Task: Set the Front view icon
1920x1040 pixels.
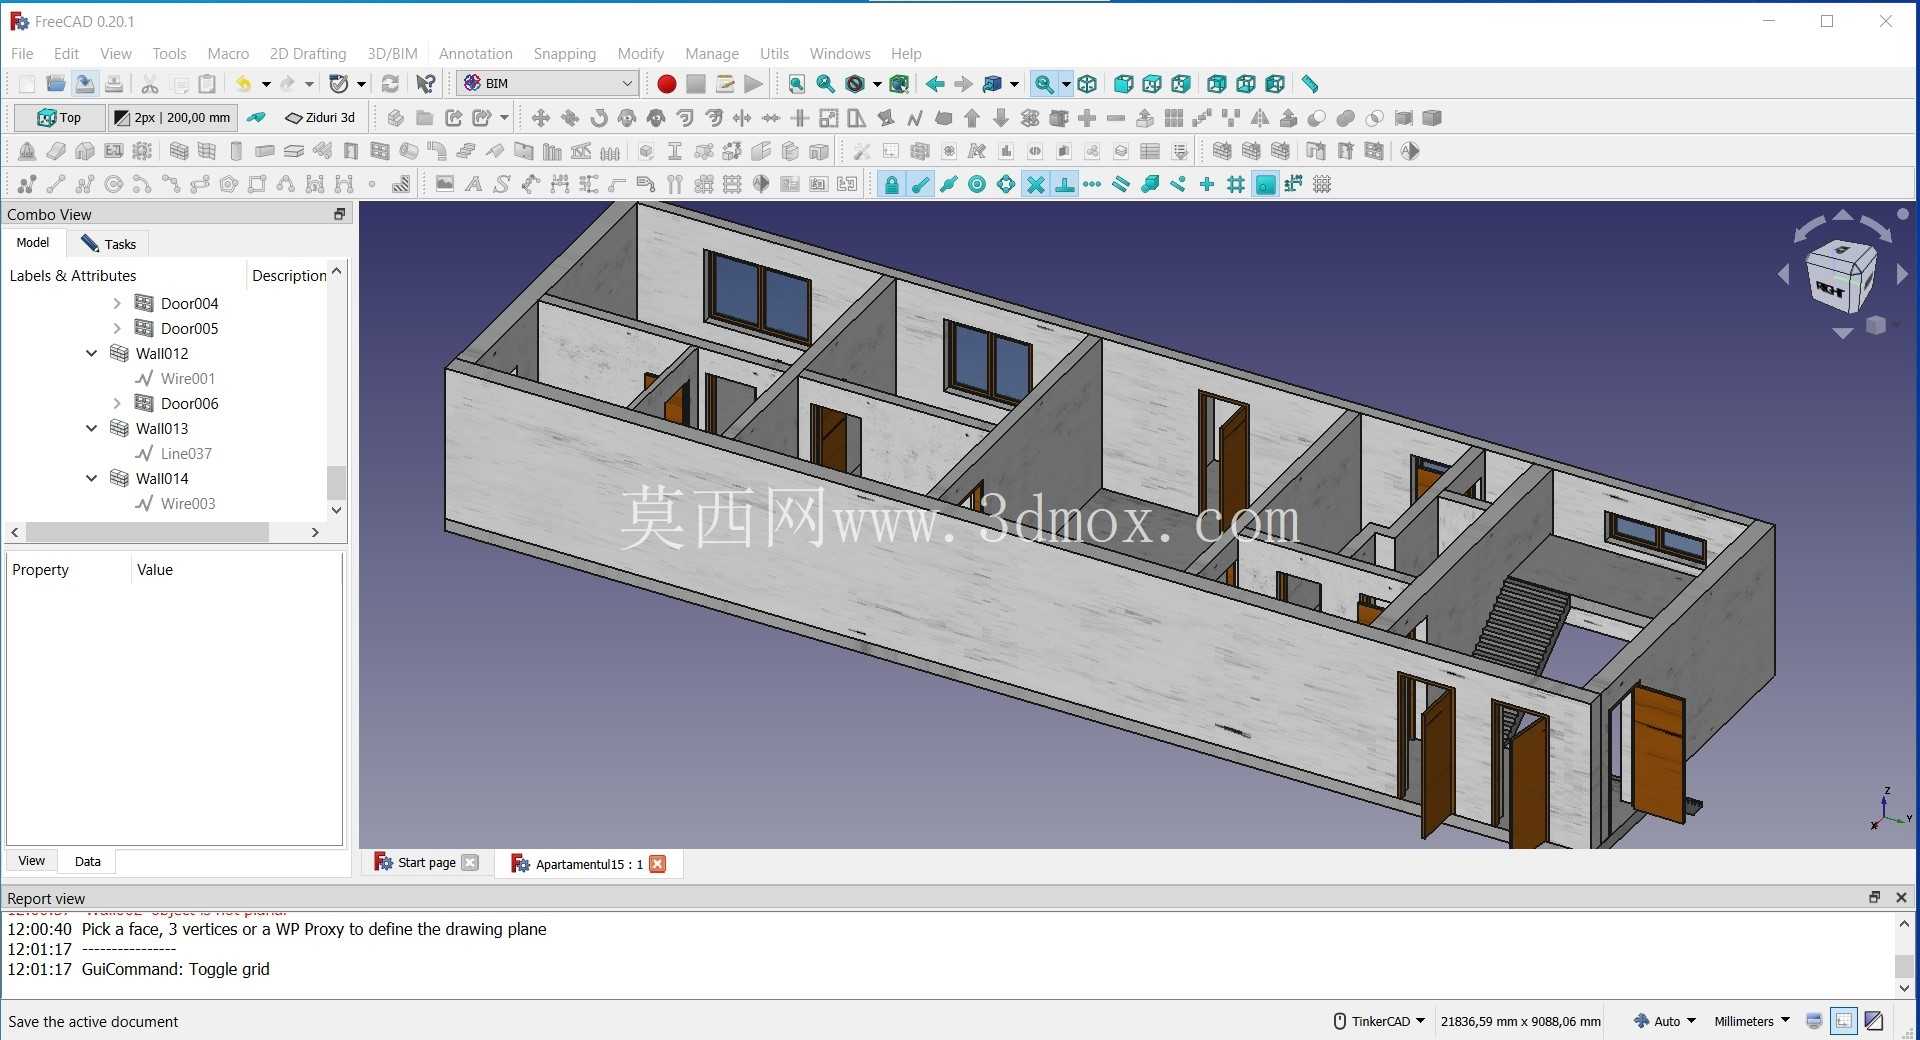Action: [x=1123, y=84]
